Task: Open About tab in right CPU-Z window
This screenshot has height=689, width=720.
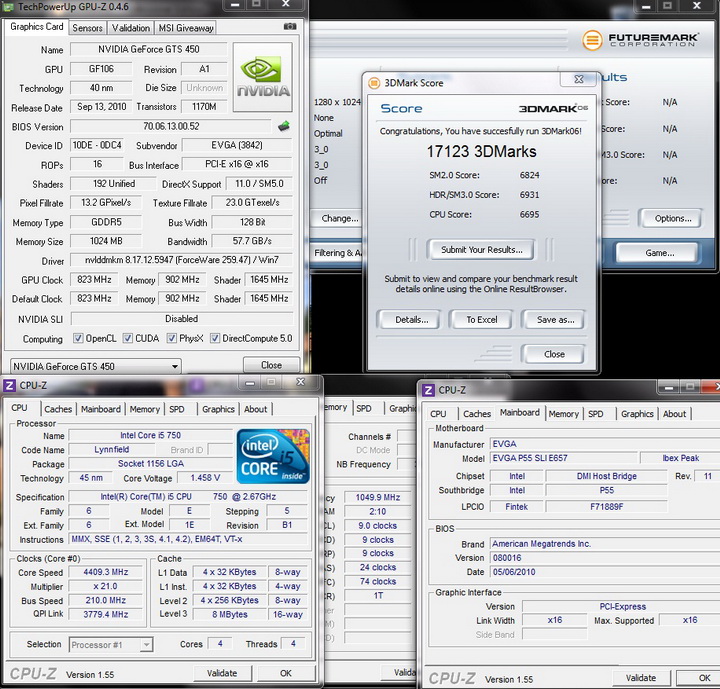Action: pyautogui.click(x=675, y=413)
